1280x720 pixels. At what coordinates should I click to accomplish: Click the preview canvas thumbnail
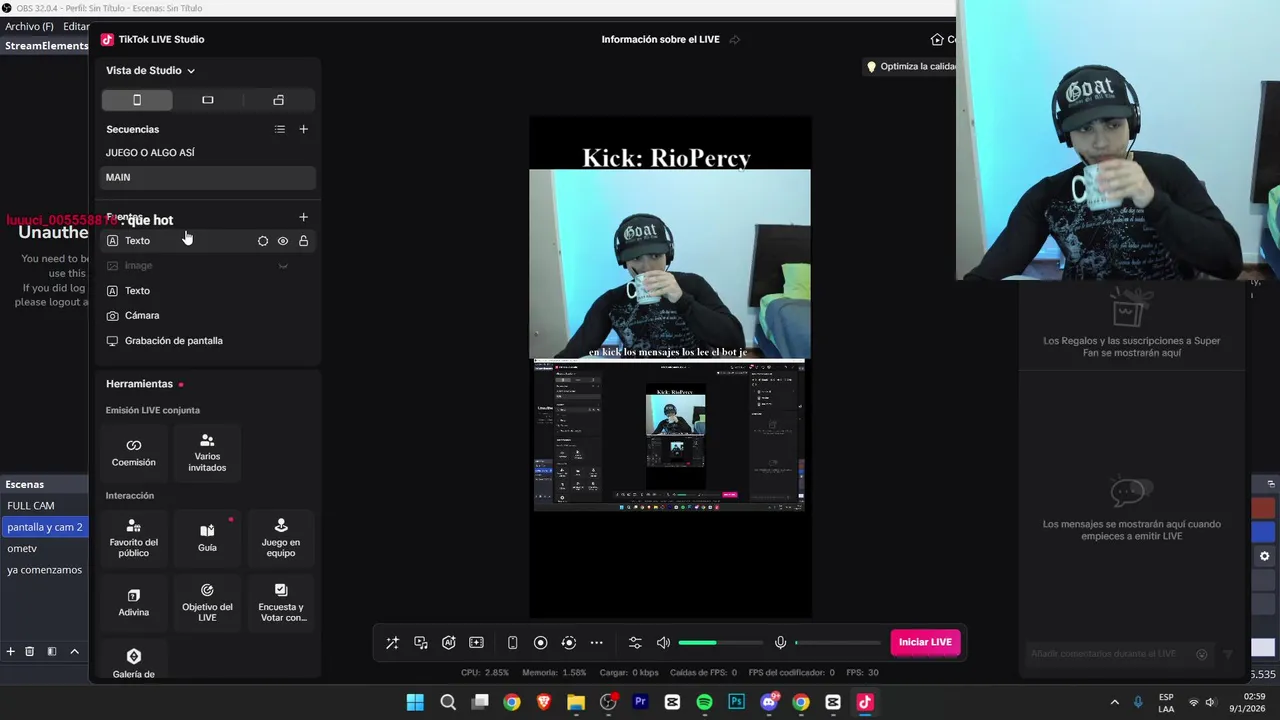[670, 366]
